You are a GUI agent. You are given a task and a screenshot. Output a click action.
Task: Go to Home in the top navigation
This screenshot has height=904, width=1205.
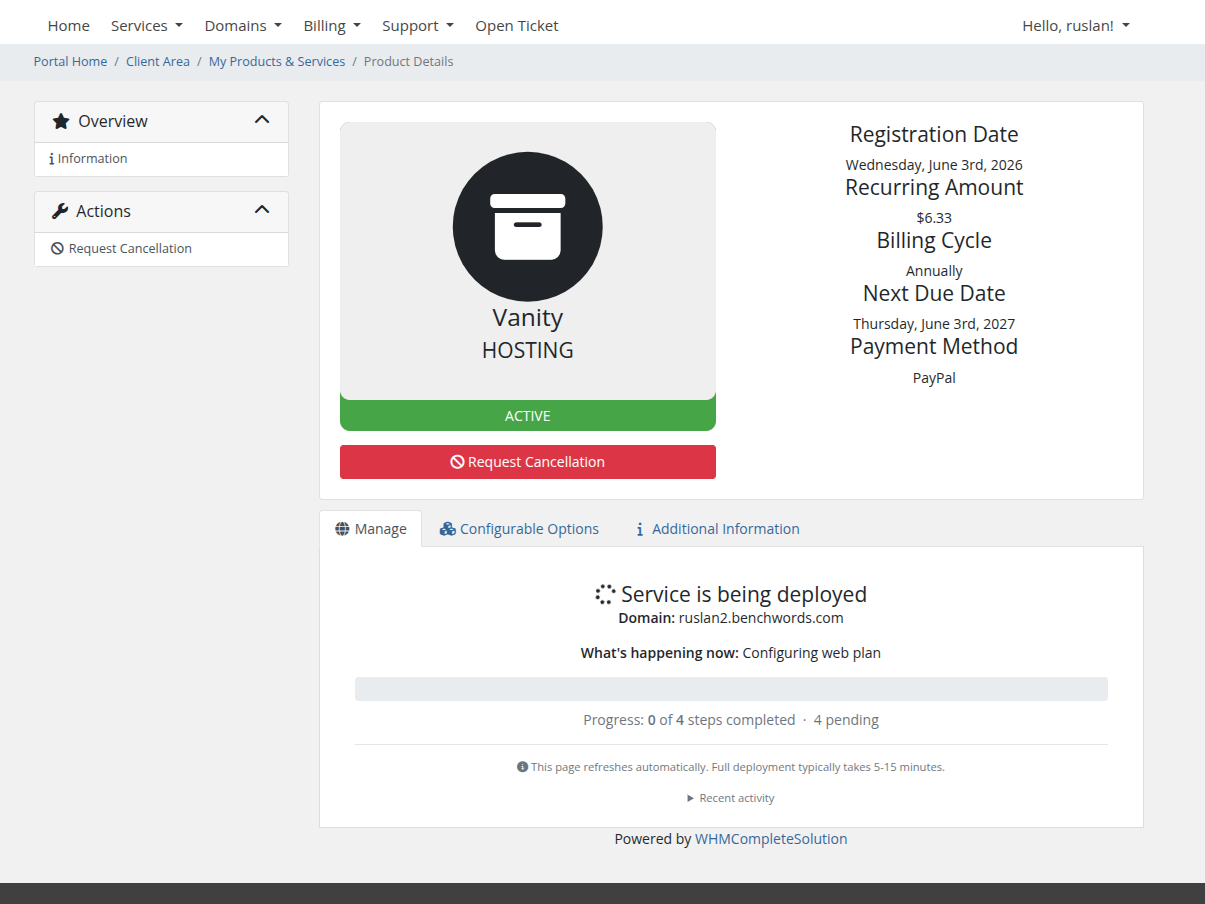point(69,26)
